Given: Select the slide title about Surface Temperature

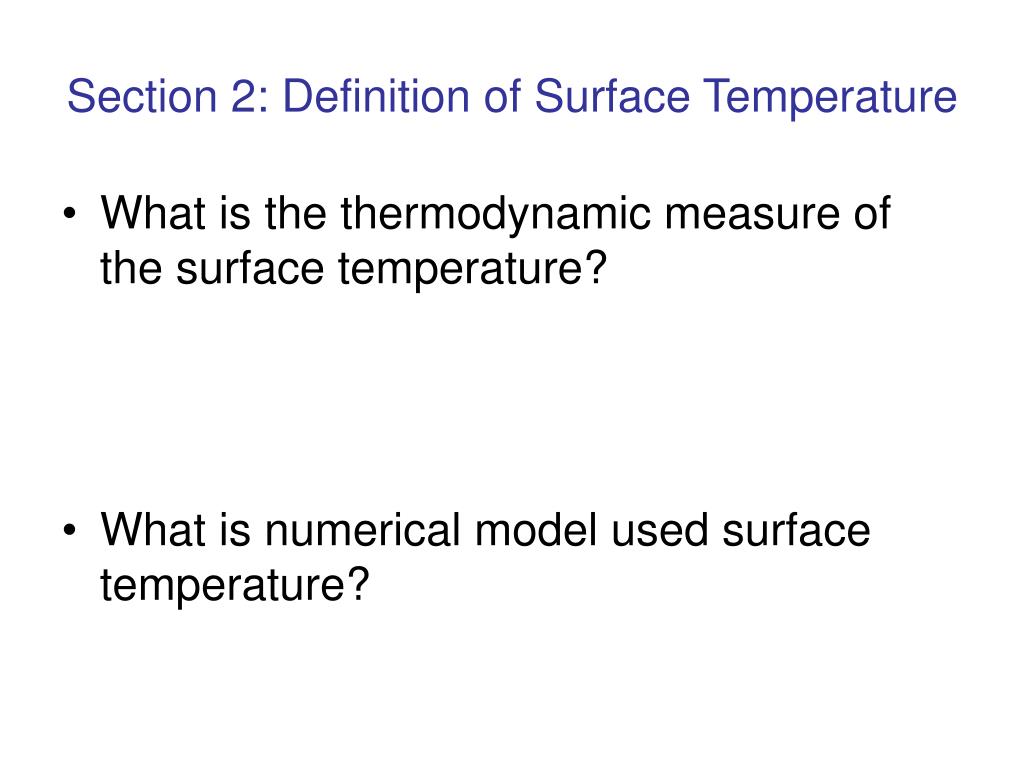Looking at the screenshot, I should coord(512,97).
